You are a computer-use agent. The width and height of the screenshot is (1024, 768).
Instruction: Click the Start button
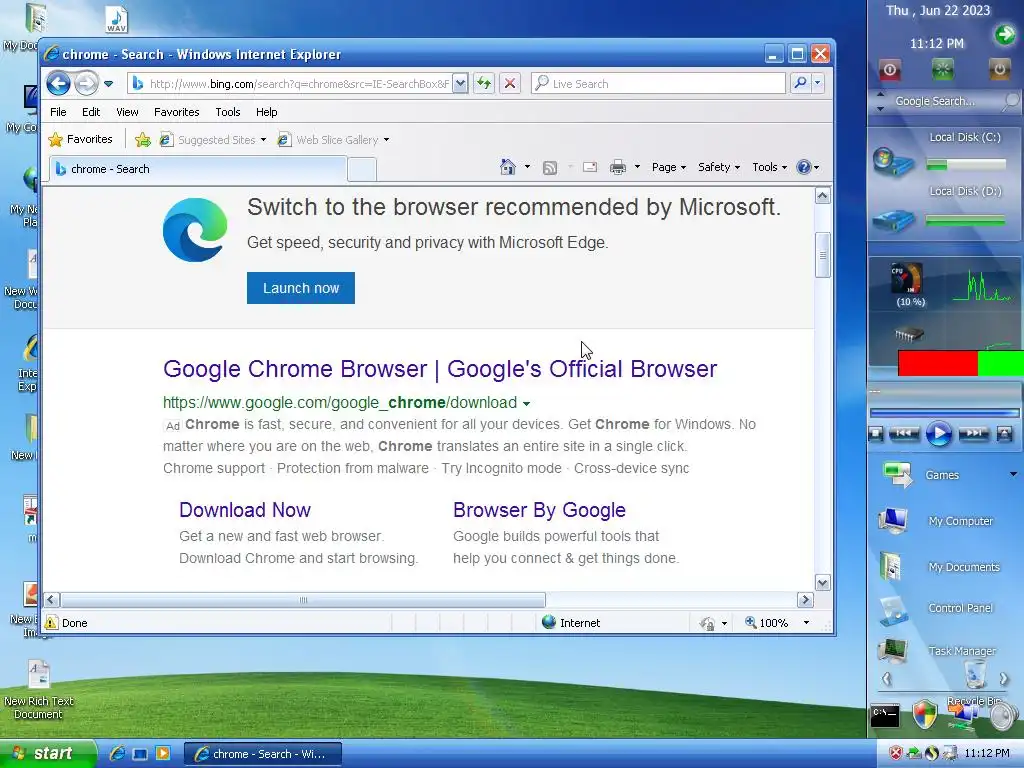[x=48, y=754]
